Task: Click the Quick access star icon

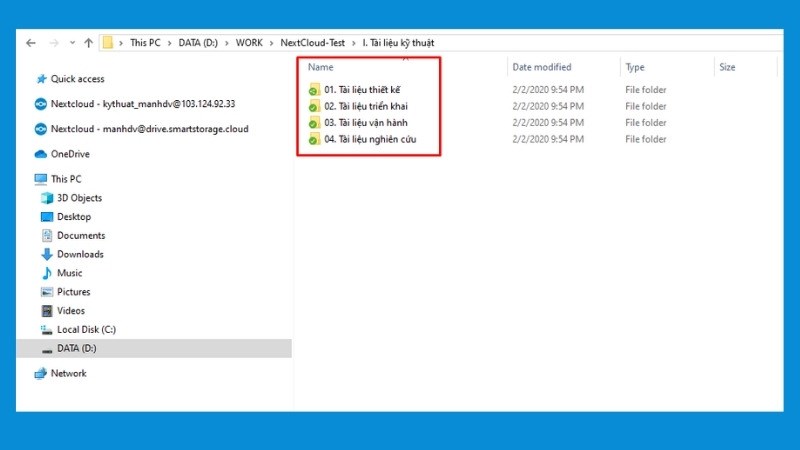Action: point(41,79)
